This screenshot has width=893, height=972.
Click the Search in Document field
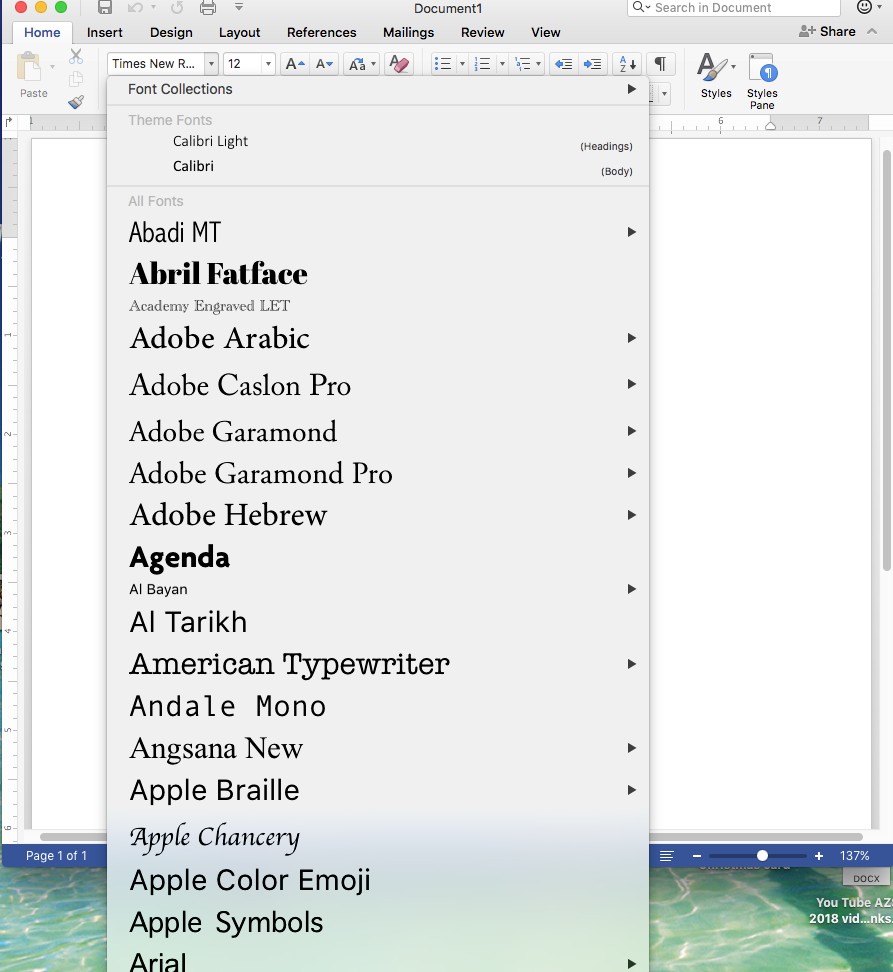(x=734, y=7)
